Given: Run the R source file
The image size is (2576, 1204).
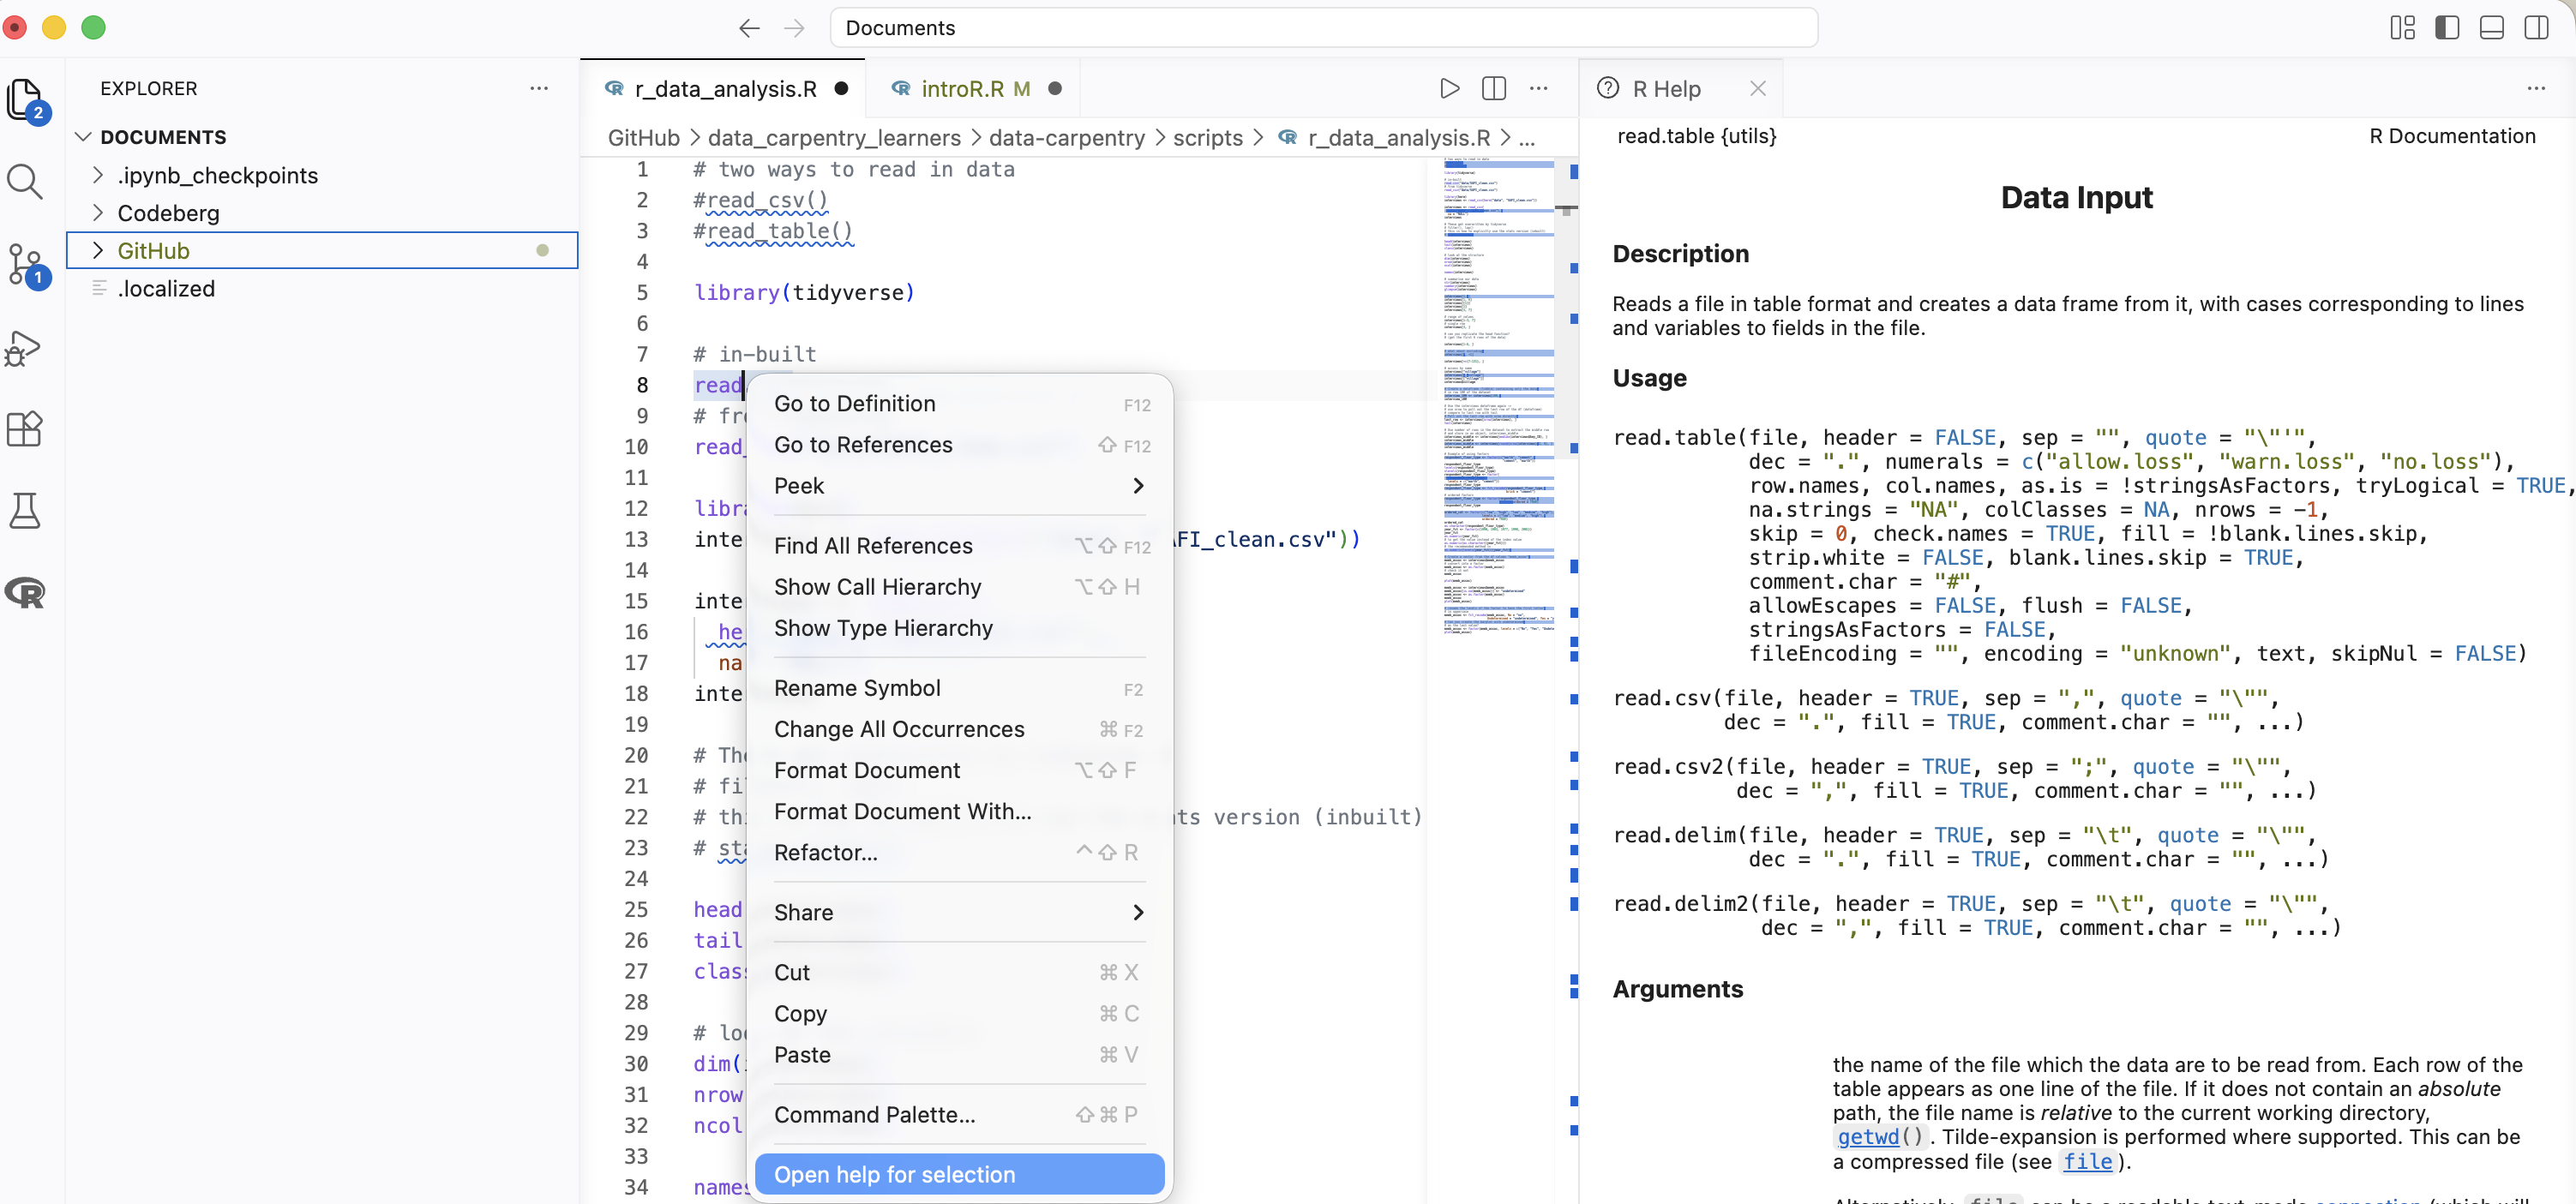Looking at the screenshot, I should (x=1449, y=88).
